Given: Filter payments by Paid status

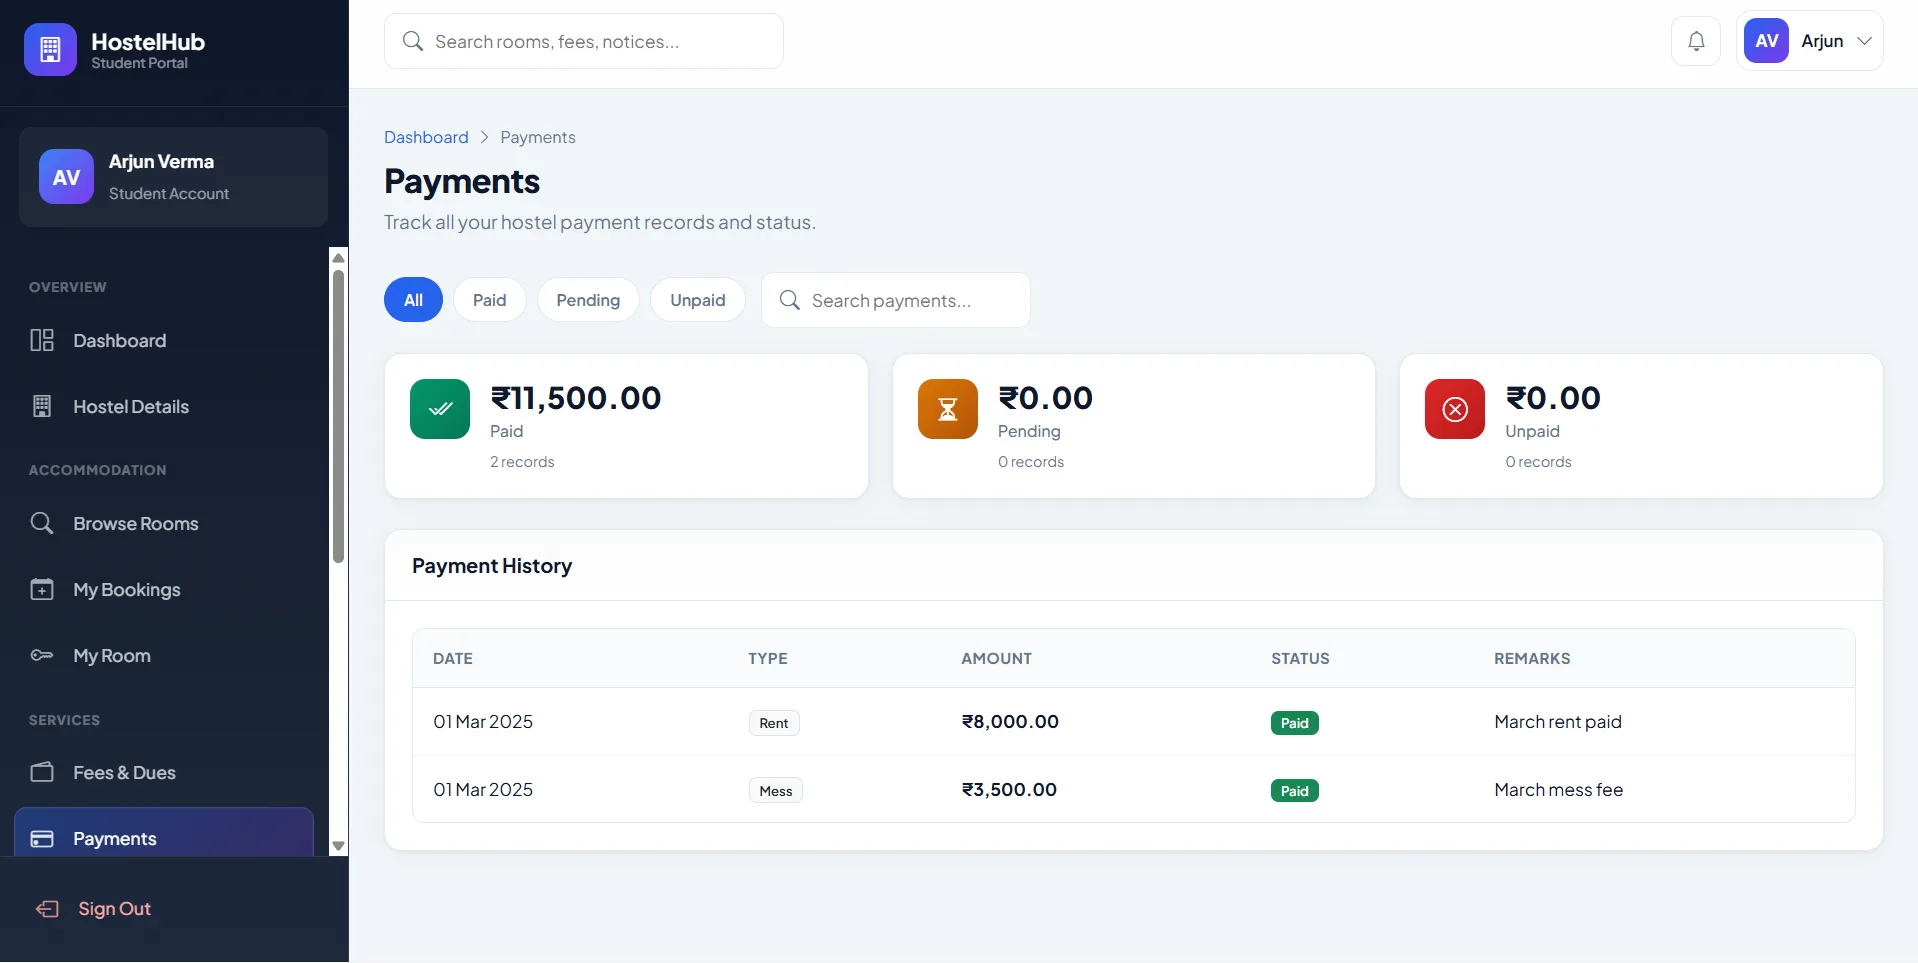Looking at the screenshot, I should (x=490, y=300).
